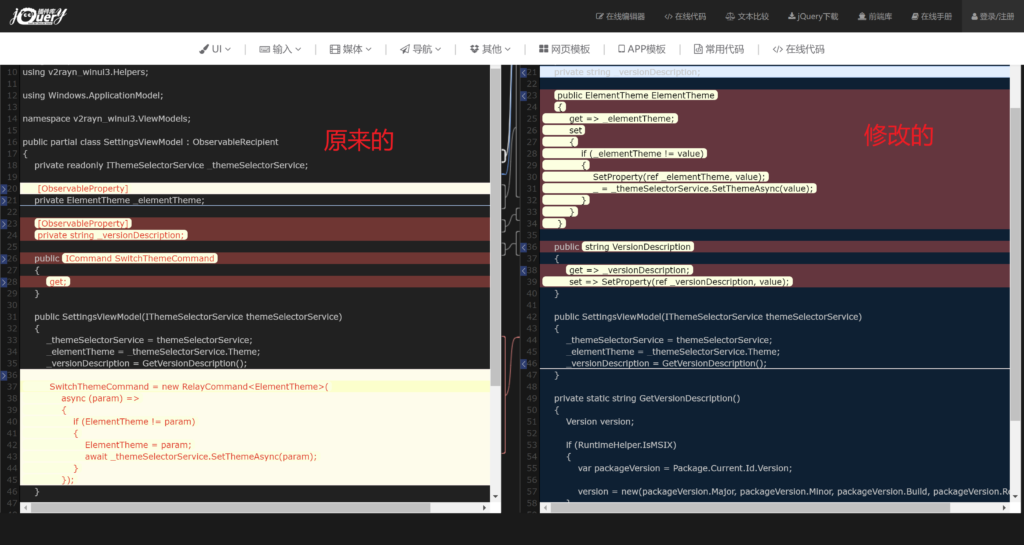Click line 'namespace v2rayn_winui3.ViewModels;' in left pane
The image size is (1024, 545).
pos(106,119)
